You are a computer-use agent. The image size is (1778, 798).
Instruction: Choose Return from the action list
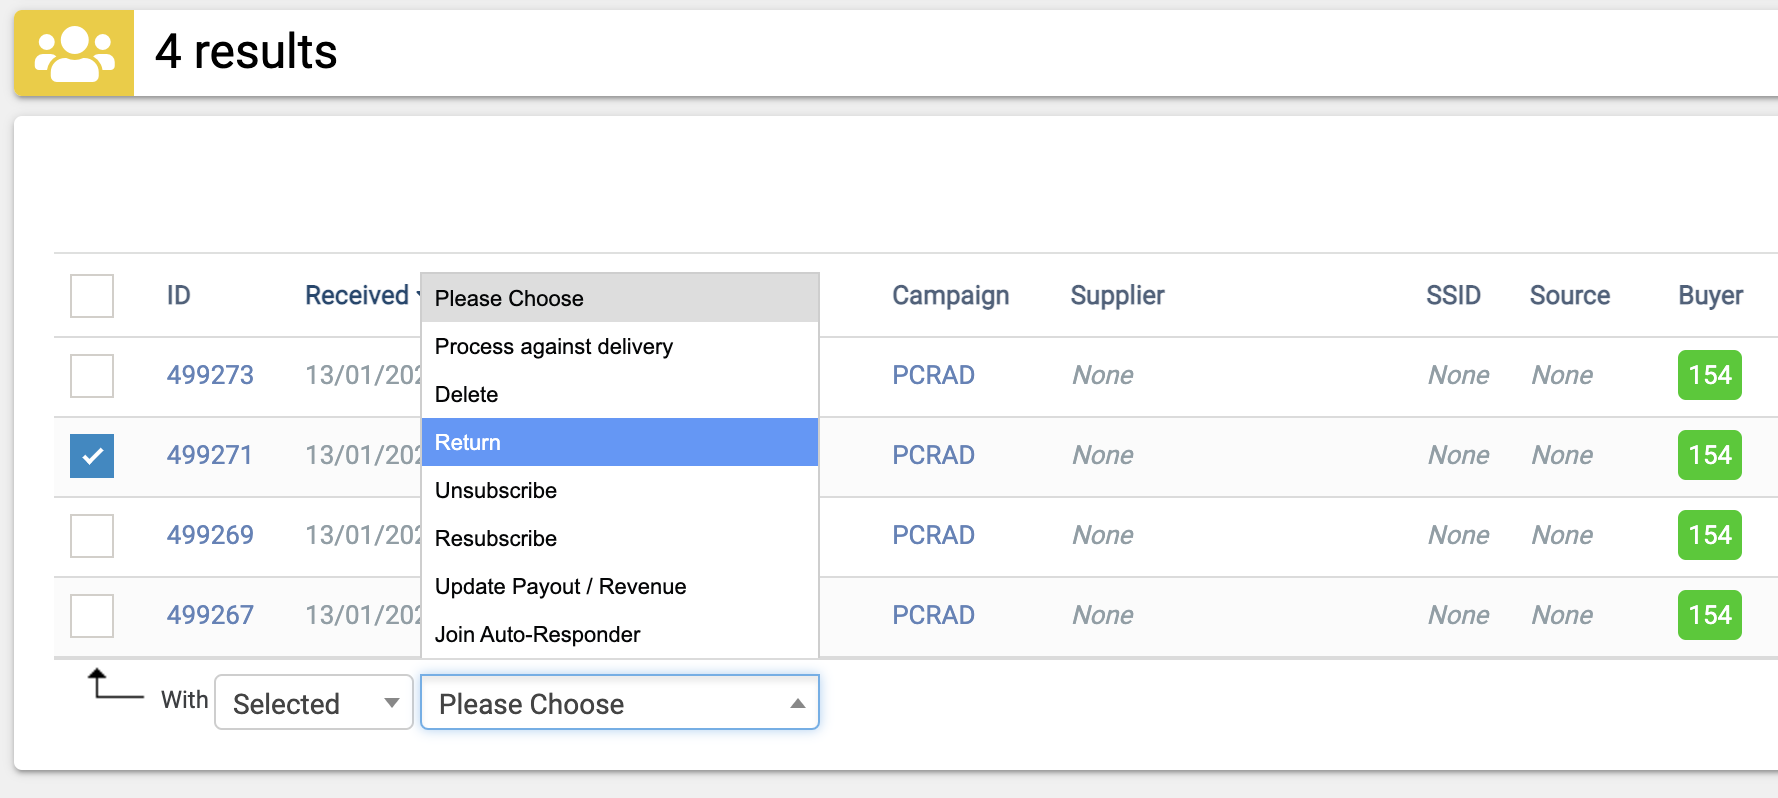click(x=620, y=442)
